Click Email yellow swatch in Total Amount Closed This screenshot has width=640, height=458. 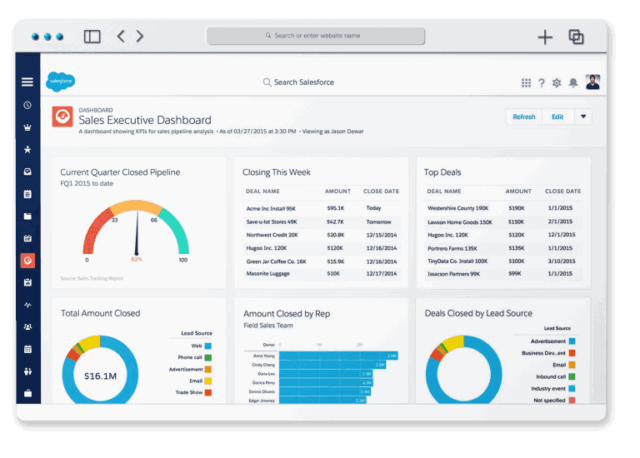click(208, 381)
